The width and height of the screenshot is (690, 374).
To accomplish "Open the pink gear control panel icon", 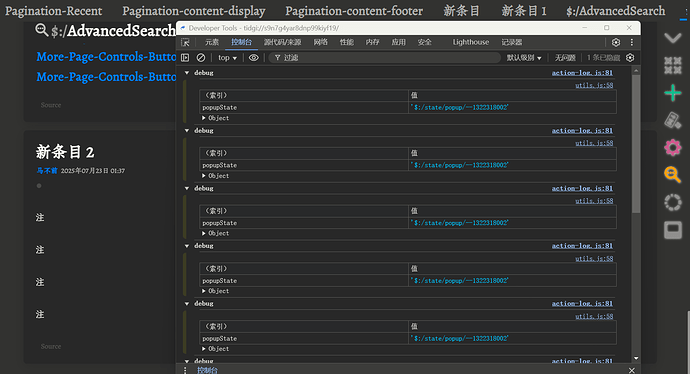I will (673, 147).
